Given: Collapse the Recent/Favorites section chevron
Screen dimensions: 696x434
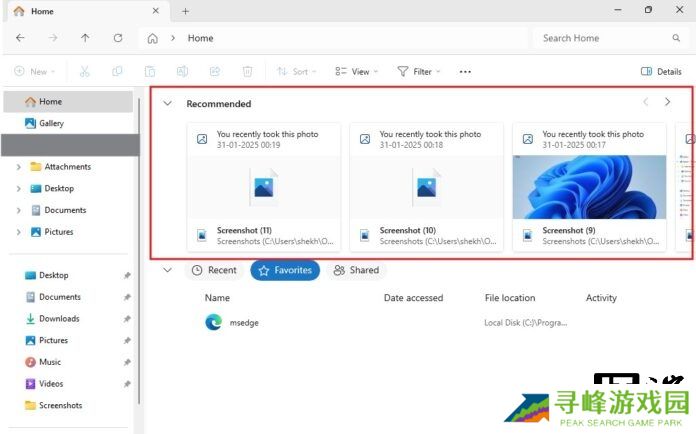Looking at the screenshot, I should (x=167, y=270).
